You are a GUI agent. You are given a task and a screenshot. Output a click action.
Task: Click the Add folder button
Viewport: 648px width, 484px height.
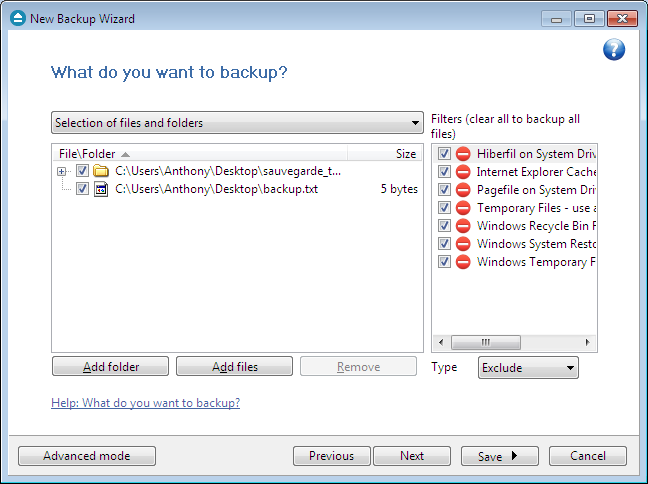point(110,367)
